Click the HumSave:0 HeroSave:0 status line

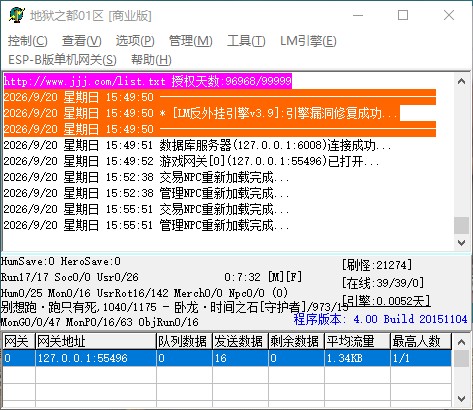(61, 261)
